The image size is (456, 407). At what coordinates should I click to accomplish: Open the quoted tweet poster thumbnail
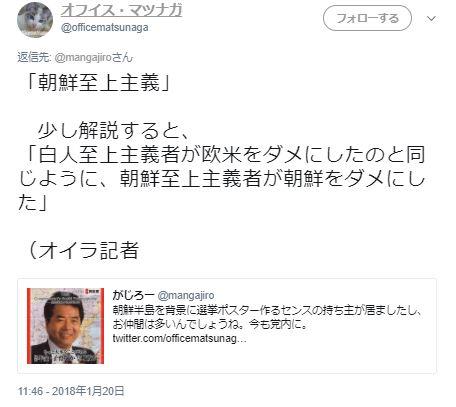[x=66, y=326]
